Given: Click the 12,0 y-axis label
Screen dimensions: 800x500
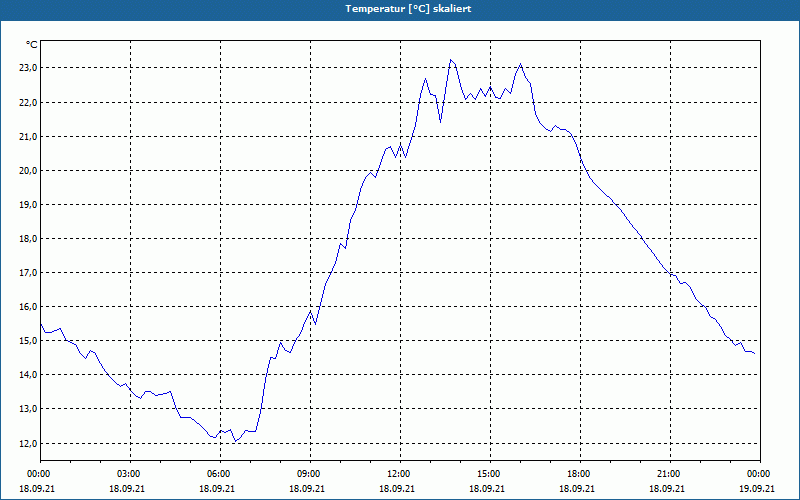Looking at the screenshot, I should (29, 443).
